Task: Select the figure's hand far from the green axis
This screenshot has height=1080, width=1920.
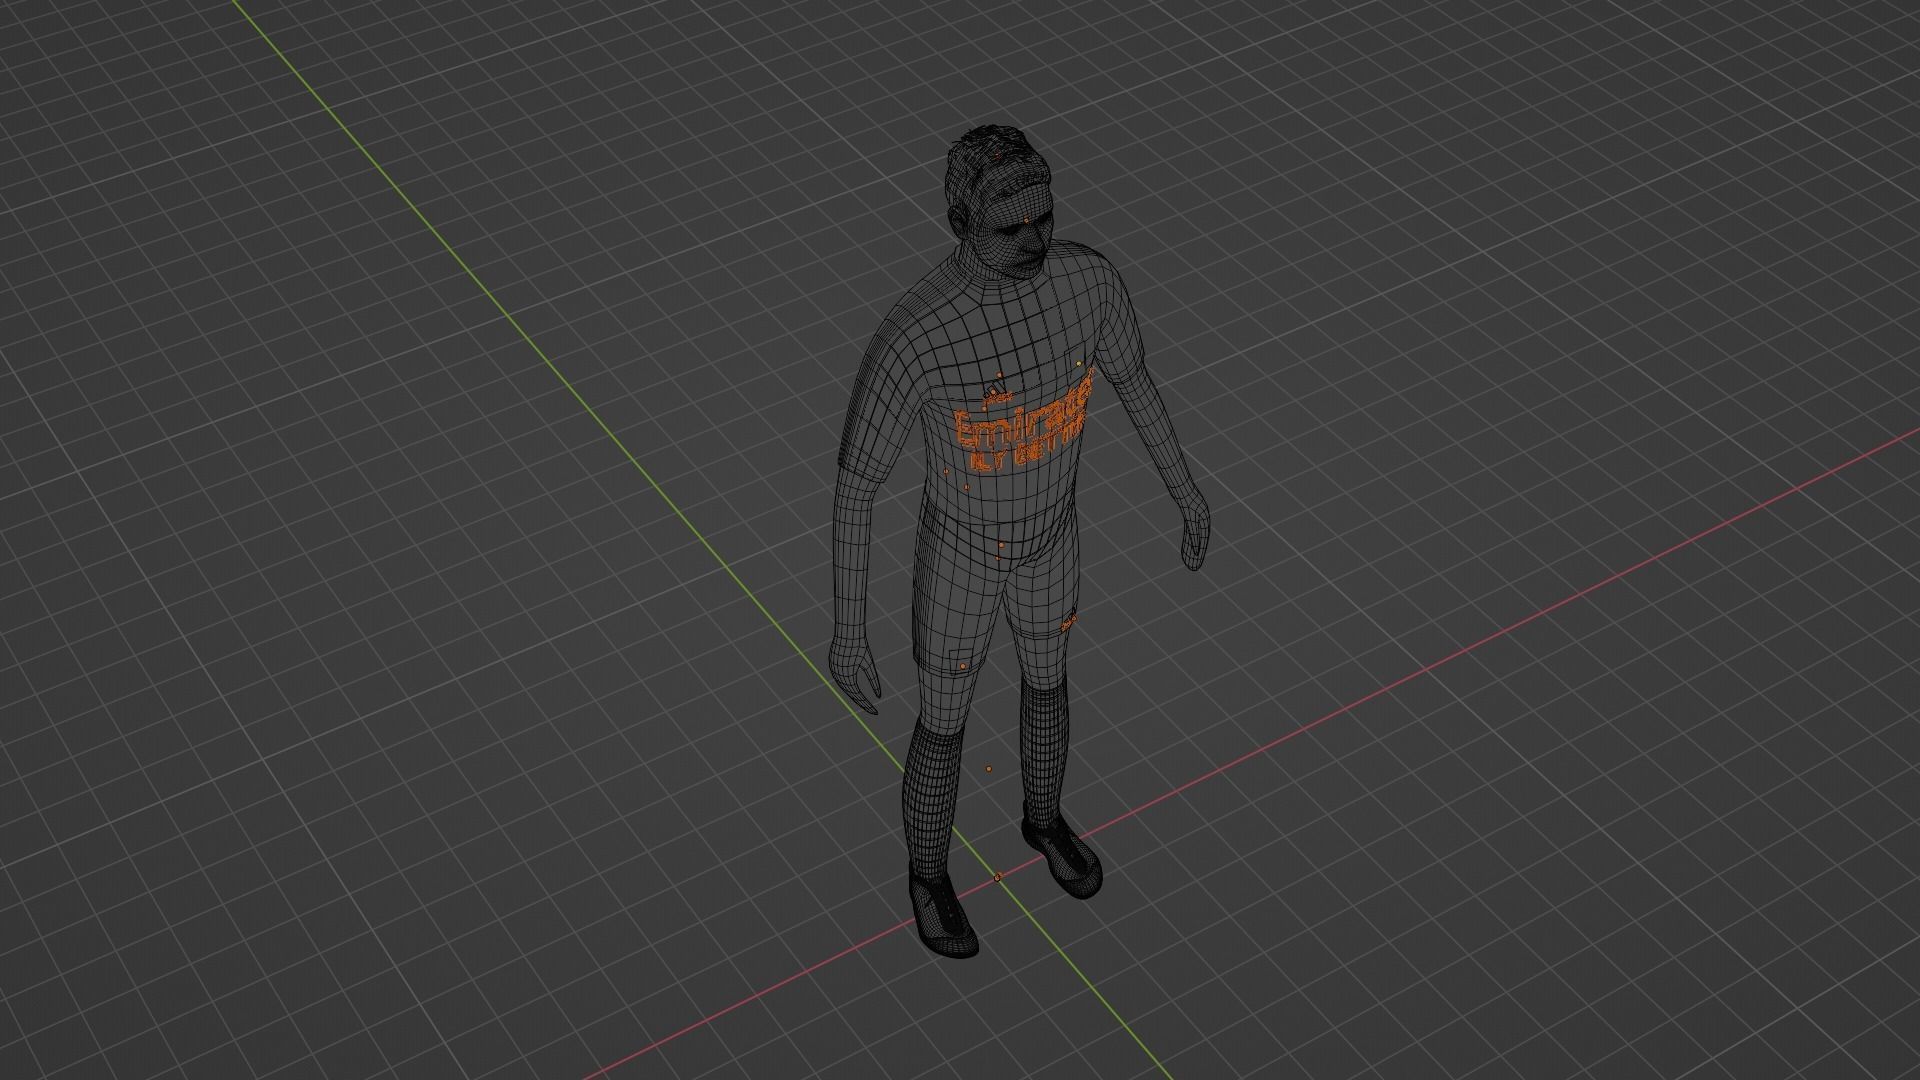Action: [1195, 531]
